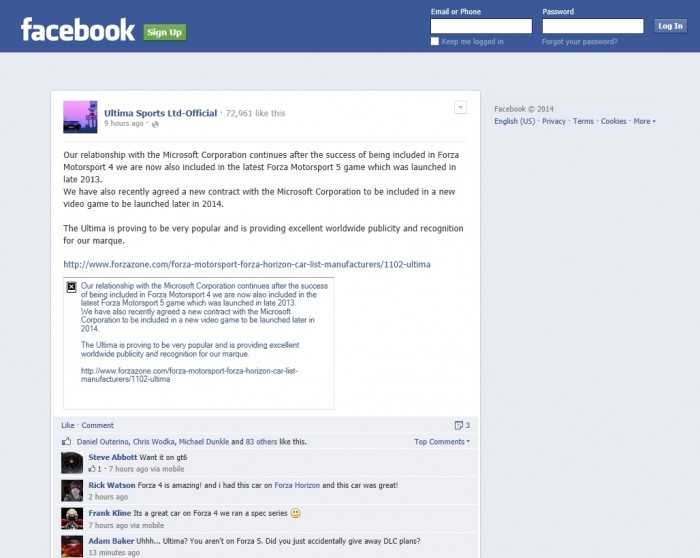
Task: Click the Log In button
Action: [x=670, y=26]
